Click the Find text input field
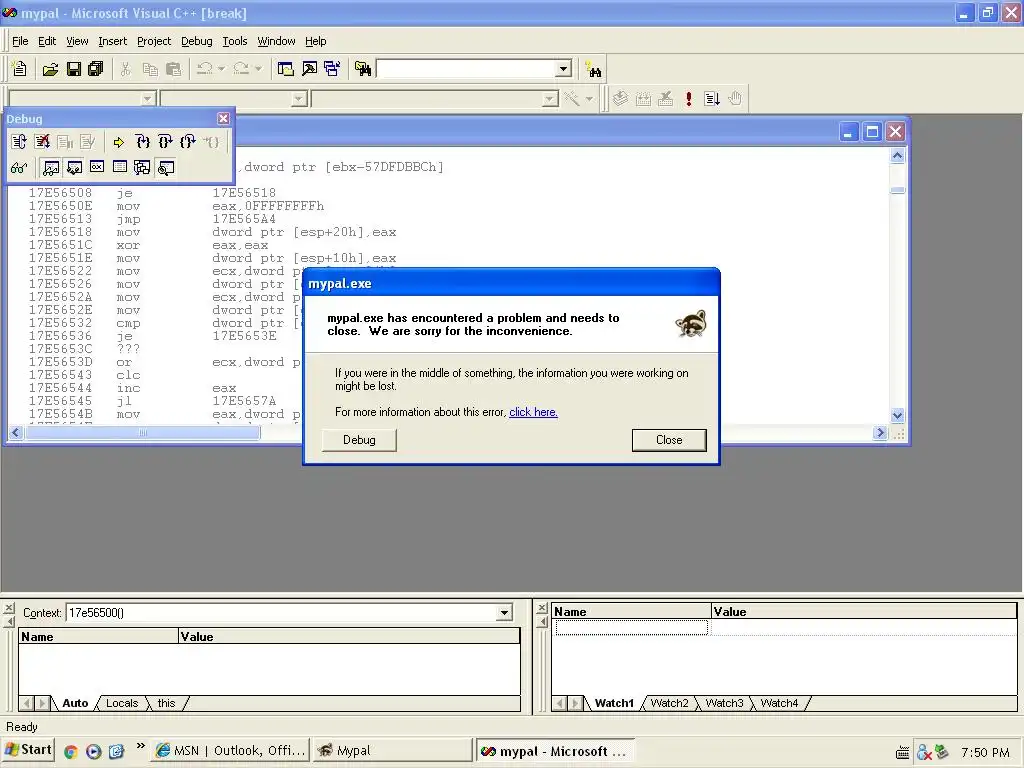This screenshot has height=768, width=1024. point(466,69)
